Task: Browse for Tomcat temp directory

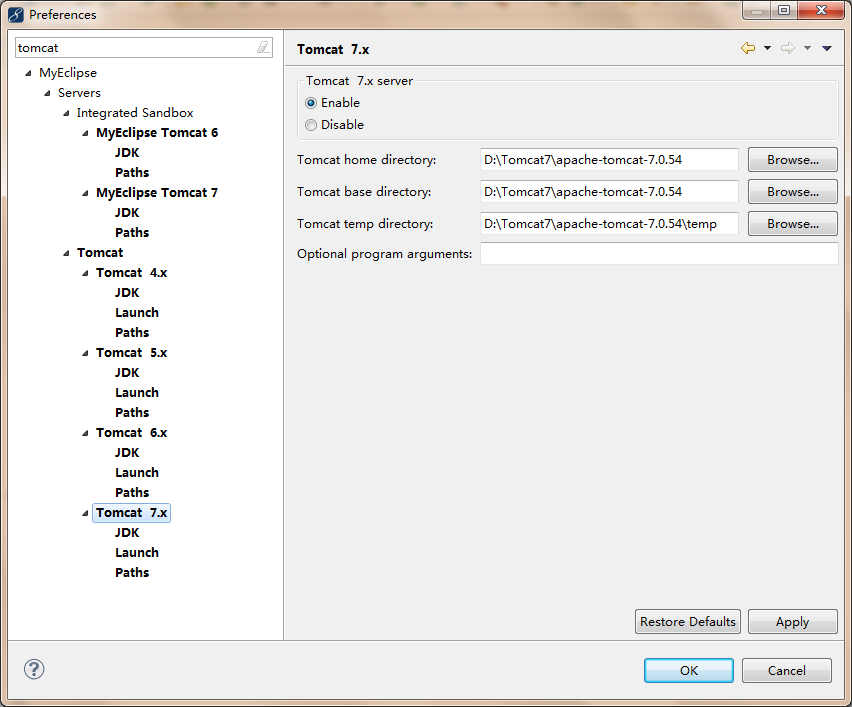Action: click(x=792, y=224)
